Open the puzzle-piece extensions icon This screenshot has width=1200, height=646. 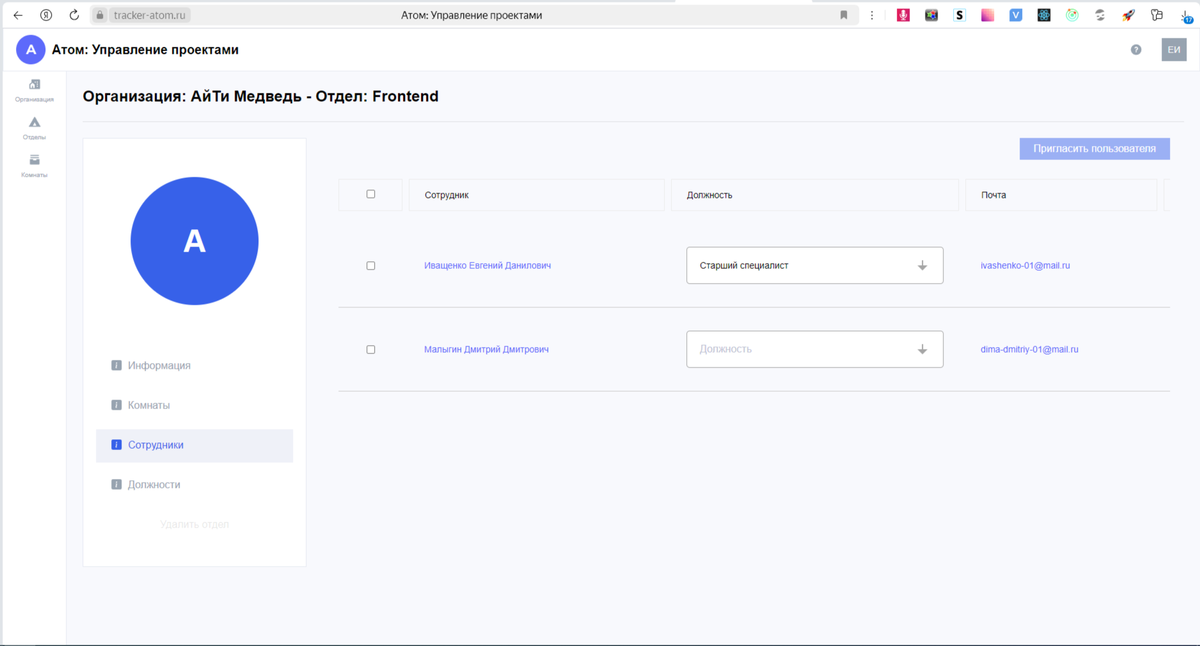(1157, 15)
